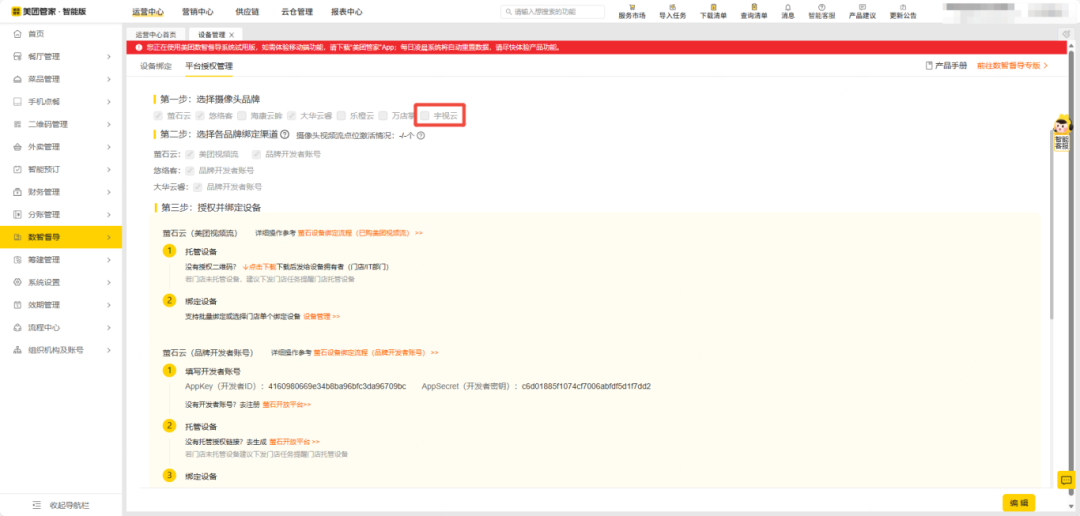The width and height of the screenshot is (1080, 516).
Task: Check the 海康云眸 brand checkbox
Action: pyautogui.click(x=242, y=116)
